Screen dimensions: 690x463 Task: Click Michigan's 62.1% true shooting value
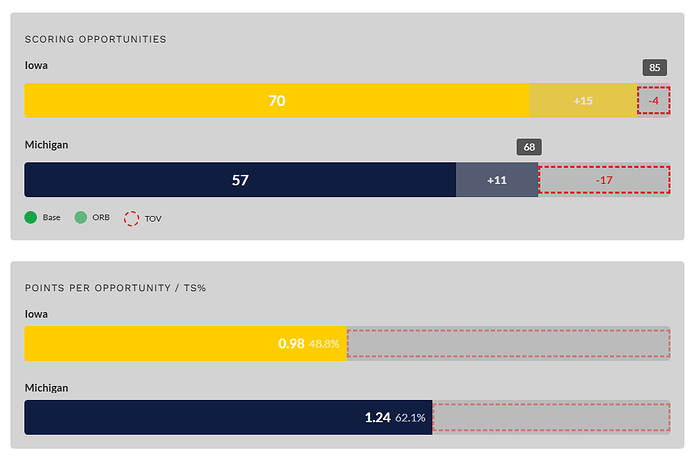(411, 417)
